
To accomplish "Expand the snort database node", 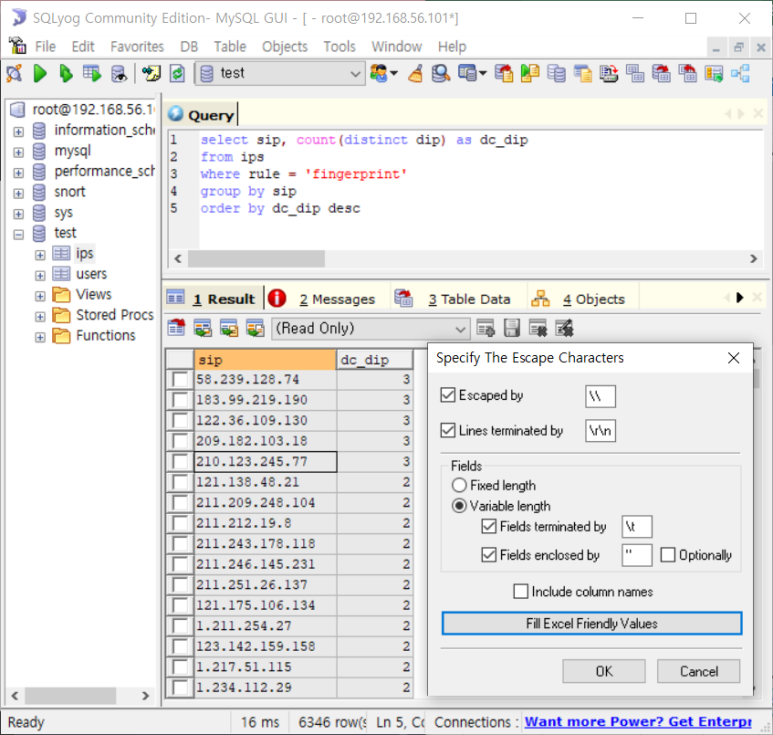I will coord(18,193).
